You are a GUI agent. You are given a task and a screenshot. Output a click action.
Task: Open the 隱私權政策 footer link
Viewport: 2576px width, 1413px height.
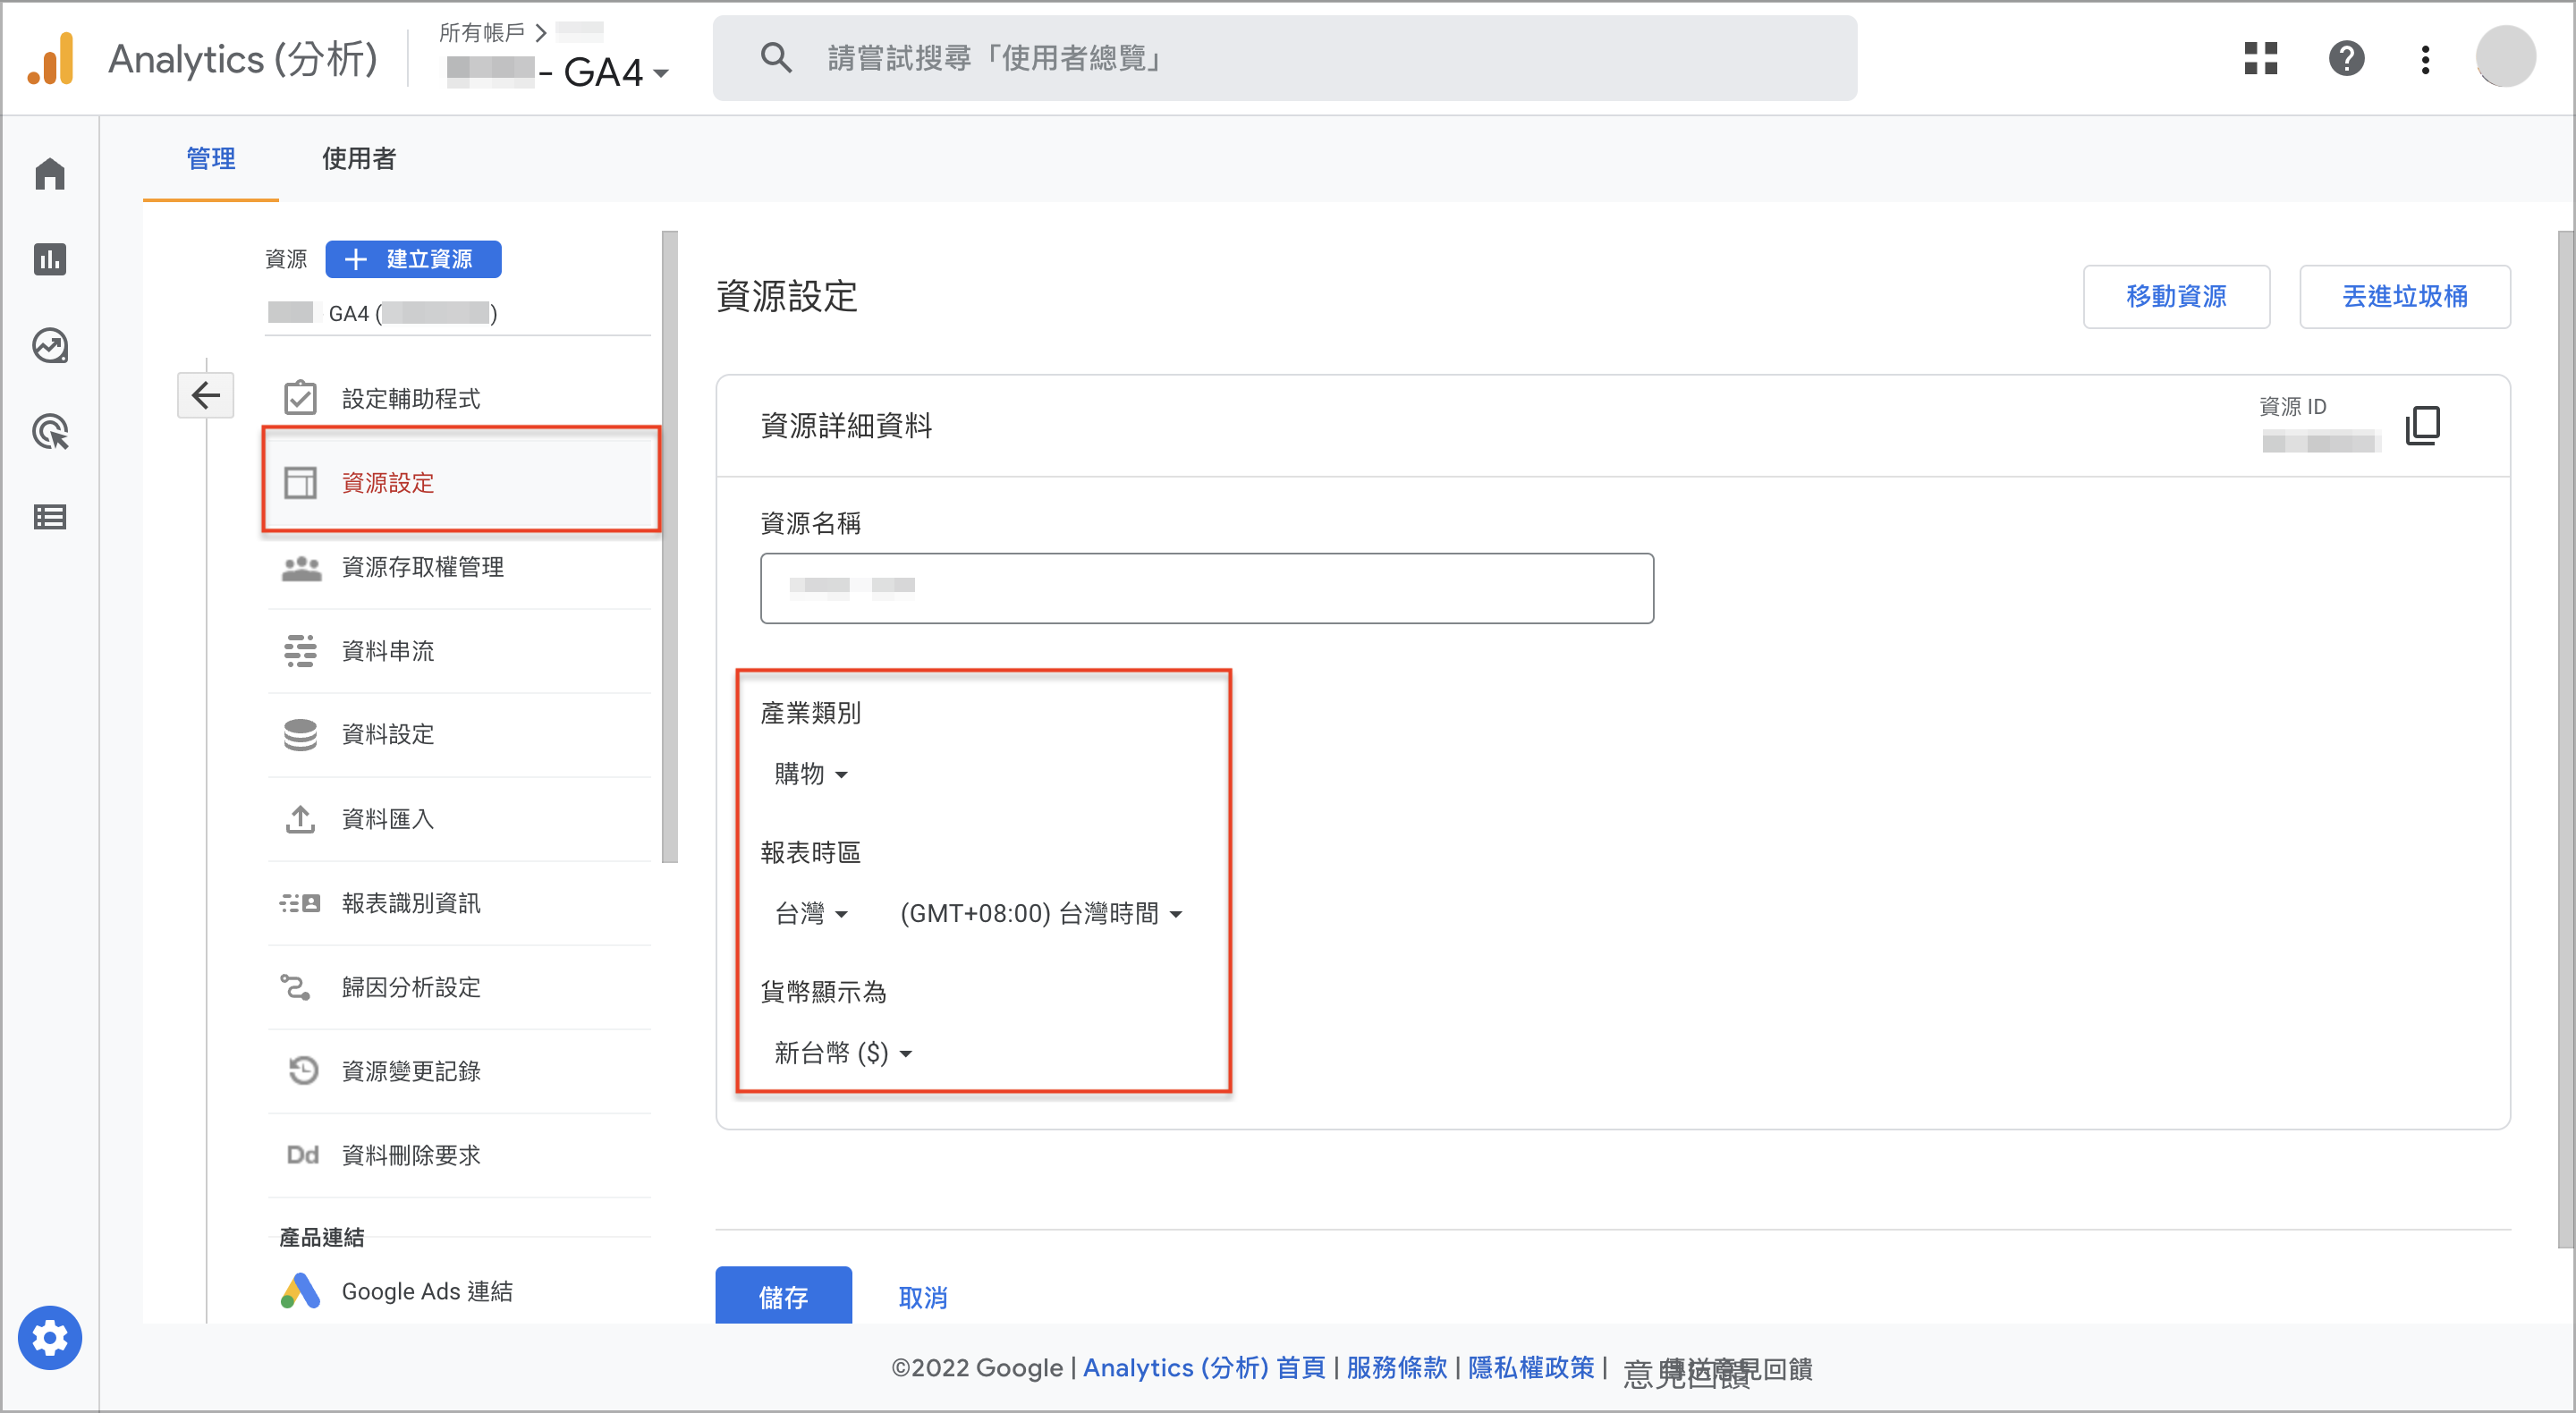click(1530, 1367)
